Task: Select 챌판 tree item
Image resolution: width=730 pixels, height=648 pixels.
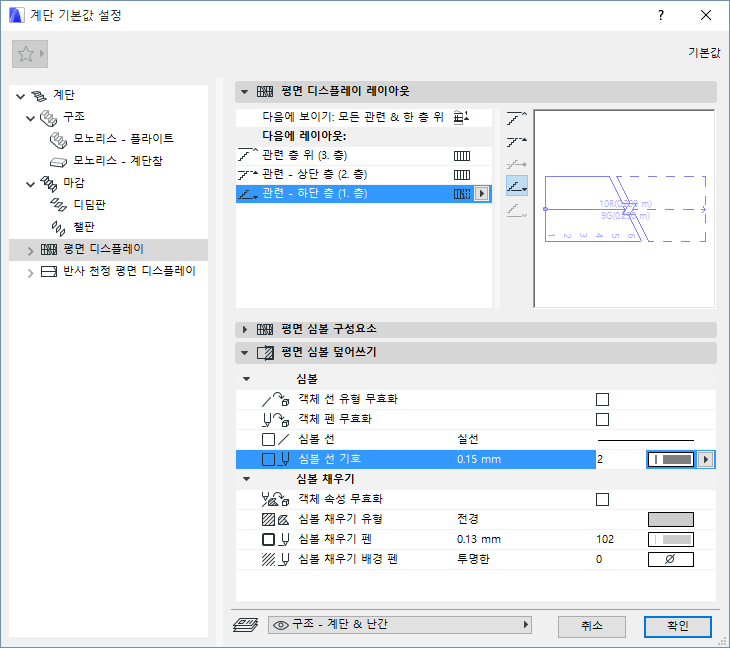Action: tap(84, 227)
